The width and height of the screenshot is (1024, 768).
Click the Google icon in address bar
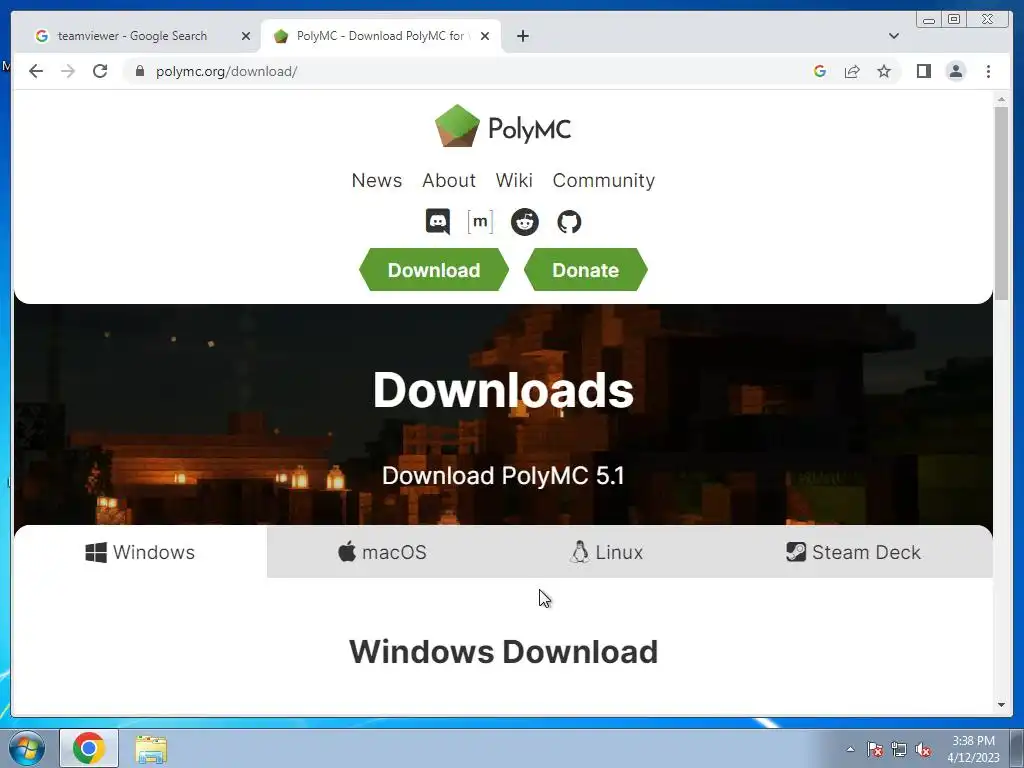(x=820, y=71)
